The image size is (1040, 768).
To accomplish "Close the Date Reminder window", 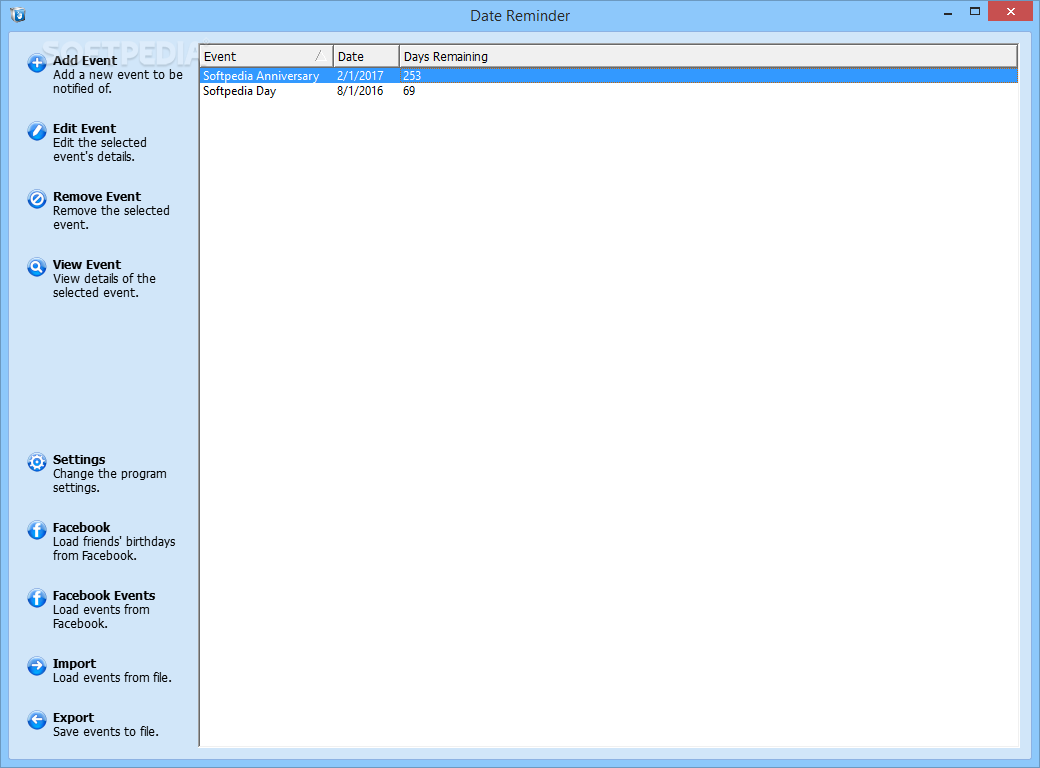I will pyautogui.click(x=1010, y=11).
